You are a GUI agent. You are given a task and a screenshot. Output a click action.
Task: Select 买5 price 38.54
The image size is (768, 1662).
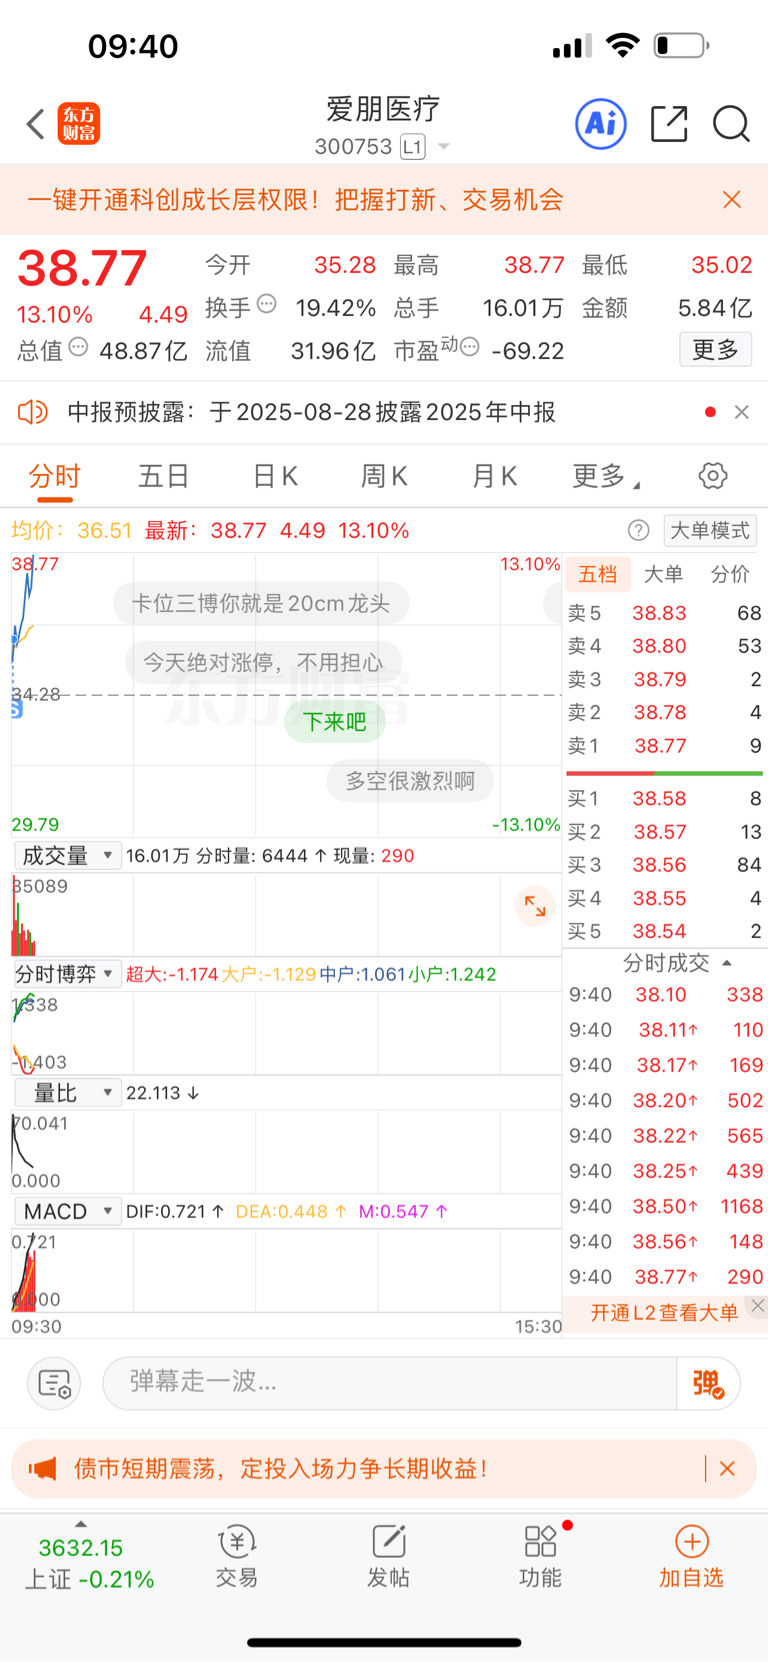659,931
